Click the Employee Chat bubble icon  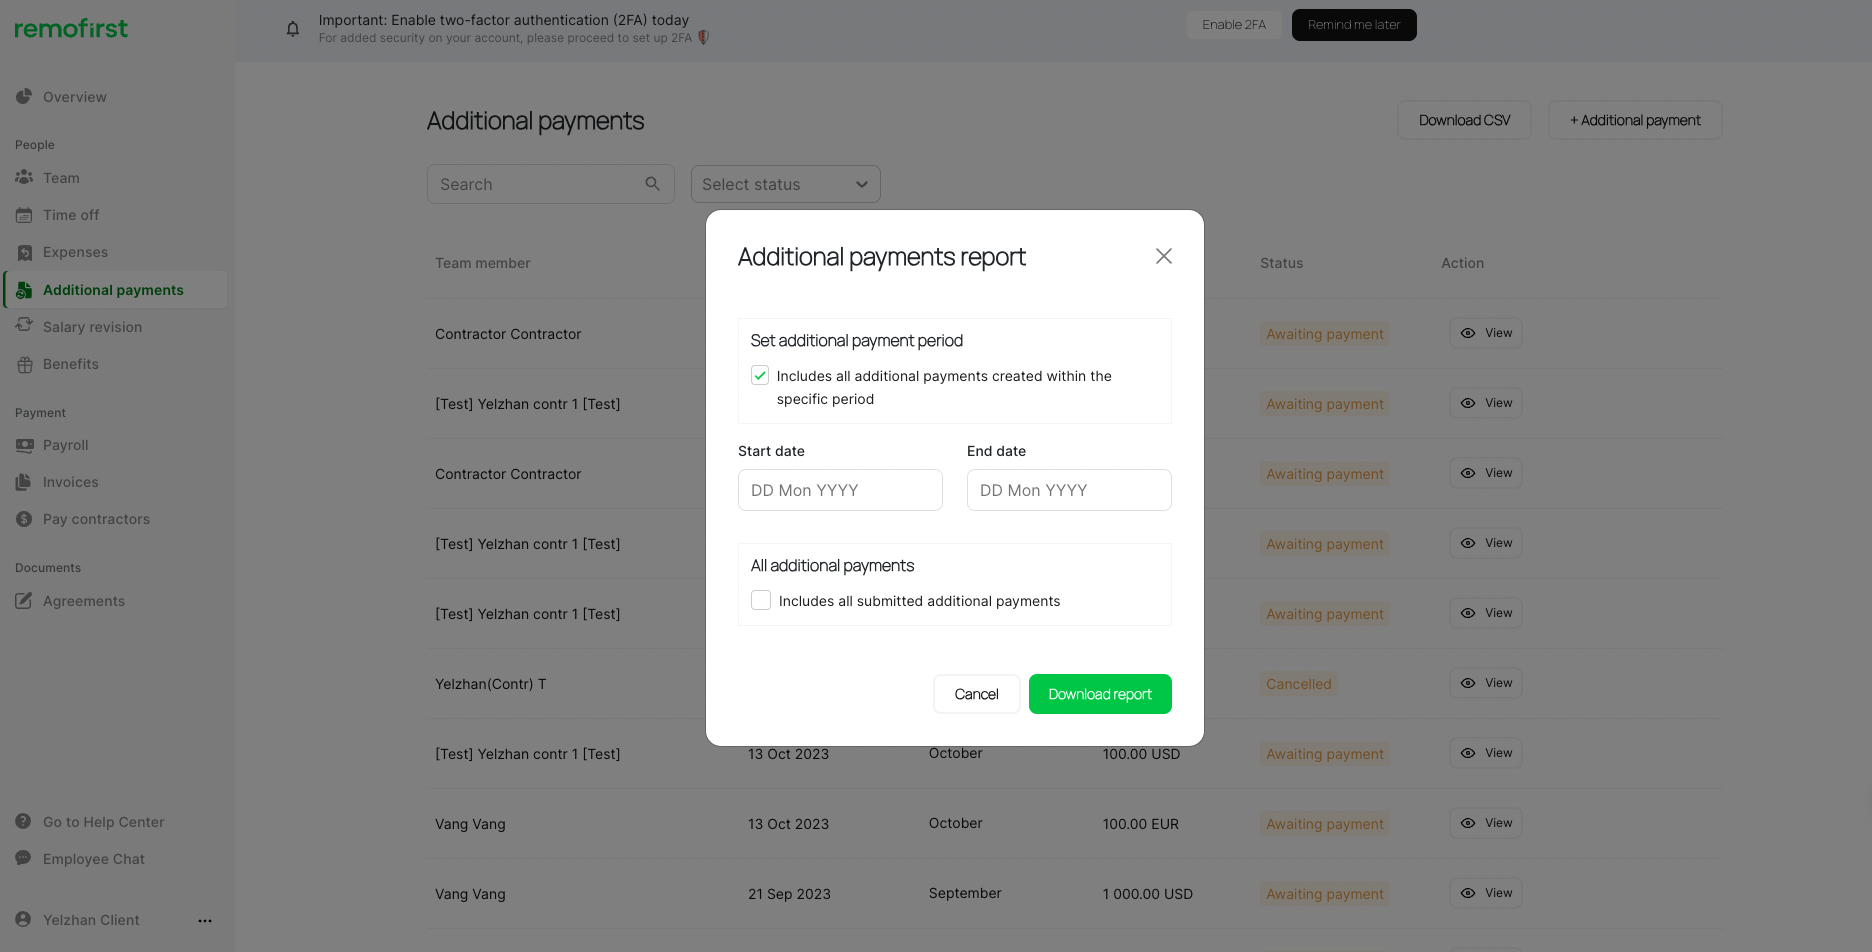[23, 858]
